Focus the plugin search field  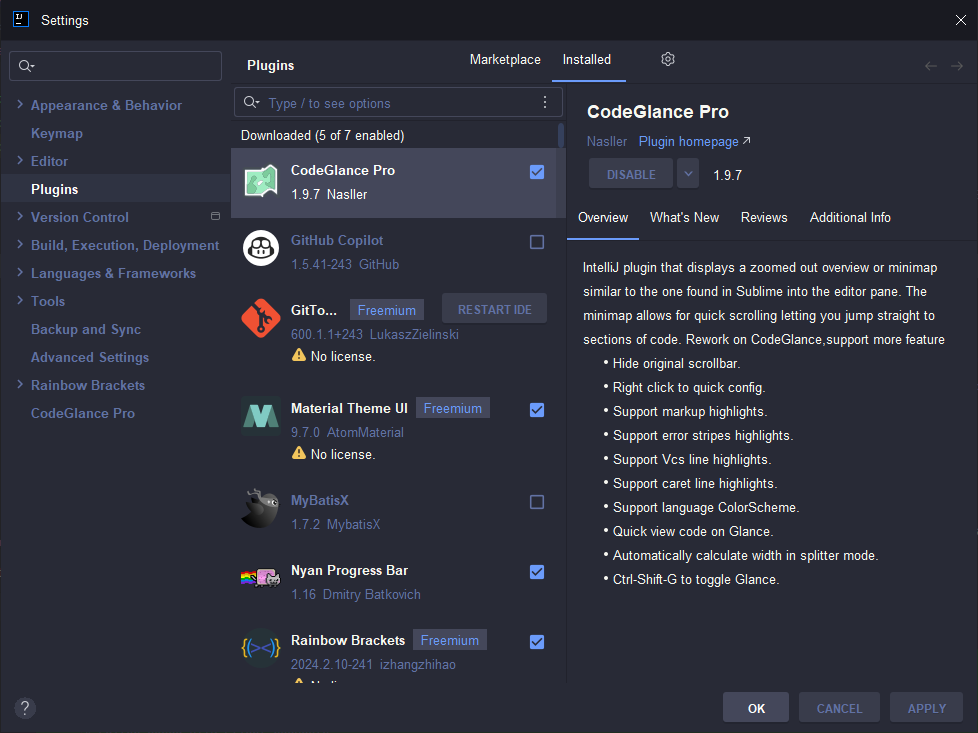pos(398,102)
